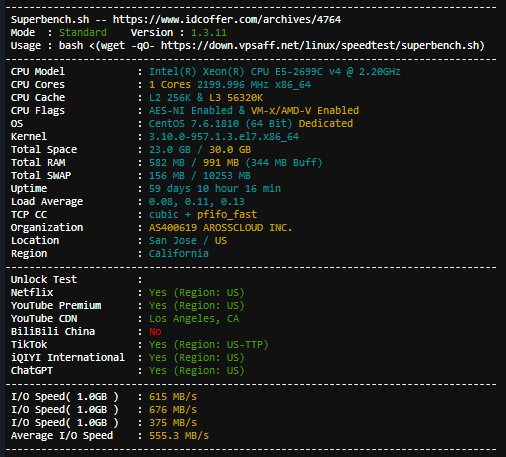The height and width of the screenshot is (457, 506).
Task: Select the CPU model 'Intel(R) Xeon(R) CPU E5-2699C v4' value
Action: pyautogui.click(x=245, y=72)
